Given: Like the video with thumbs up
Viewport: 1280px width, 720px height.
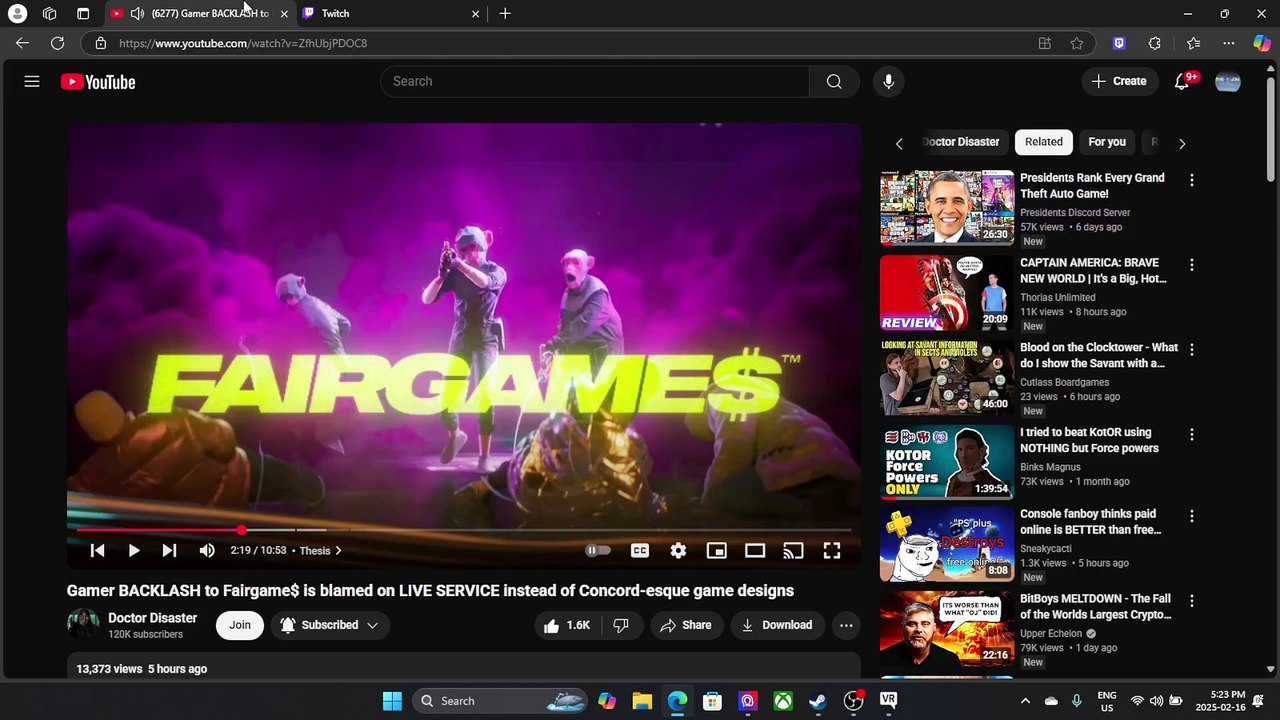Looking at the screenshot, I should tap(567, 625).
